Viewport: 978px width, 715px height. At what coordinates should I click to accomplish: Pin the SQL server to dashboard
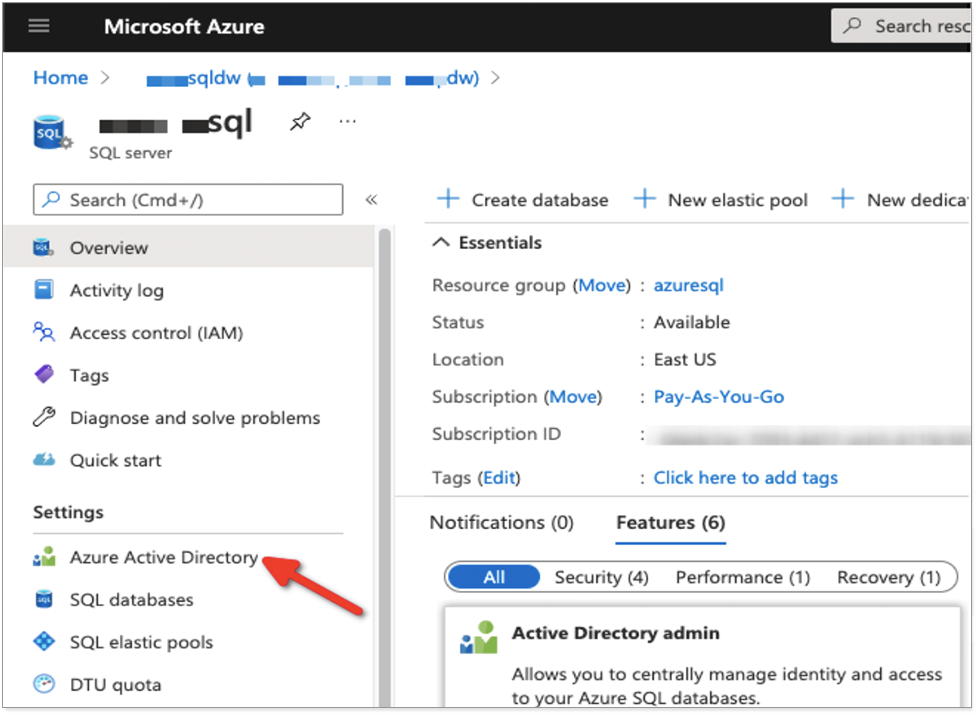click(x=300, y=120)
